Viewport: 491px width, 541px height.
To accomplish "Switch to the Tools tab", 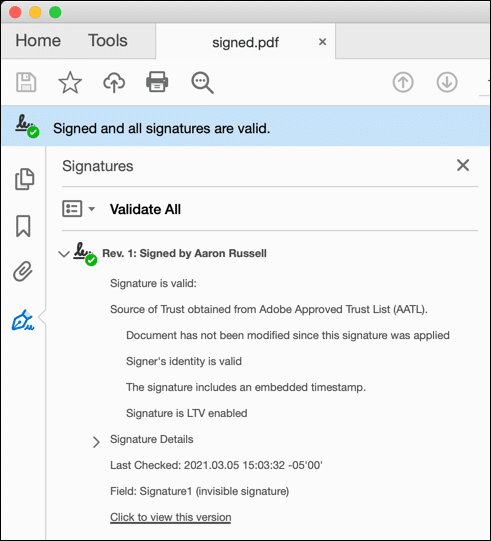I will 108,41.
